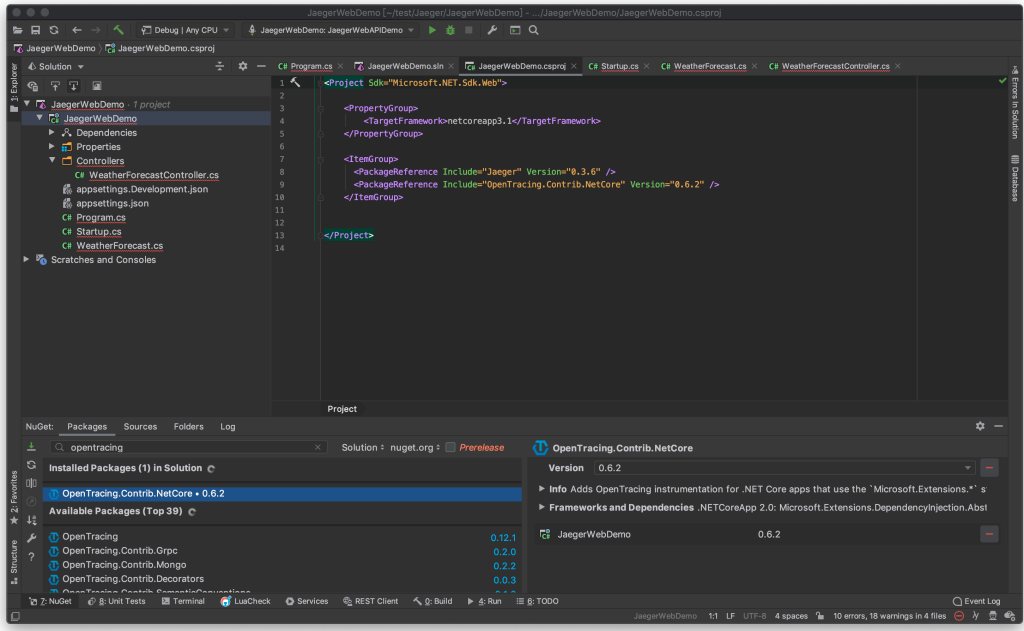This screenshot has width=1024, height=631.
Task: Close the JaegerWebDemo.csproj editor tab
Action: tap(574, 66)
